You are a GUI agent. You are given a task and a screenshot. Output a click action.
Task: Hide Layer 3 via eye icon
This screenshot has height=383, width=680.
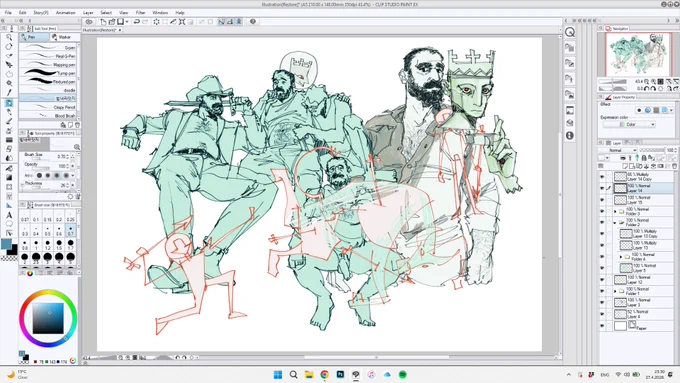[x=602, y=302]
